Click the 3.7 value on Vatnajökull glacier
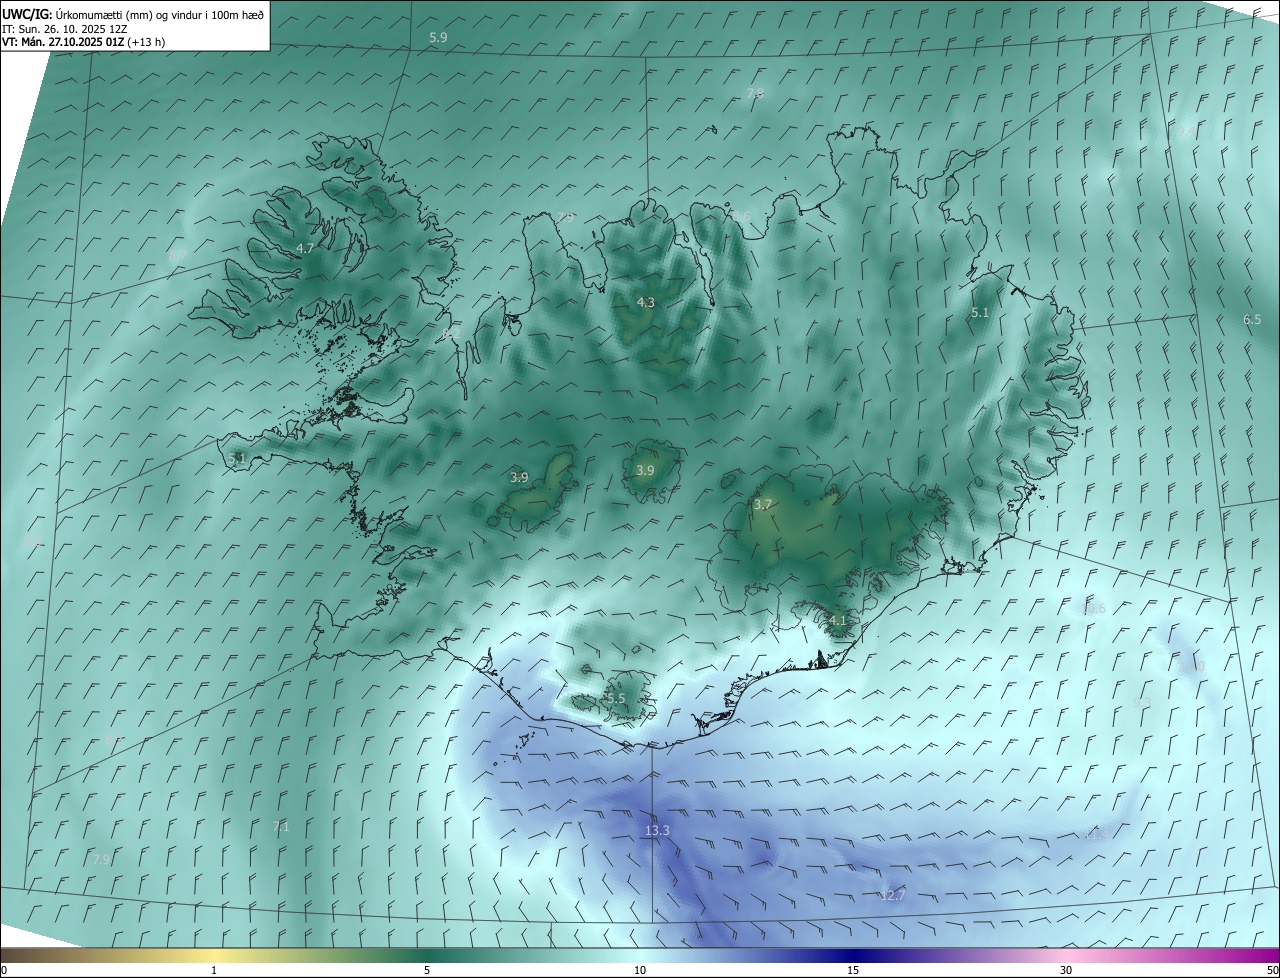Screen dimensions: 1280x978 763,505
